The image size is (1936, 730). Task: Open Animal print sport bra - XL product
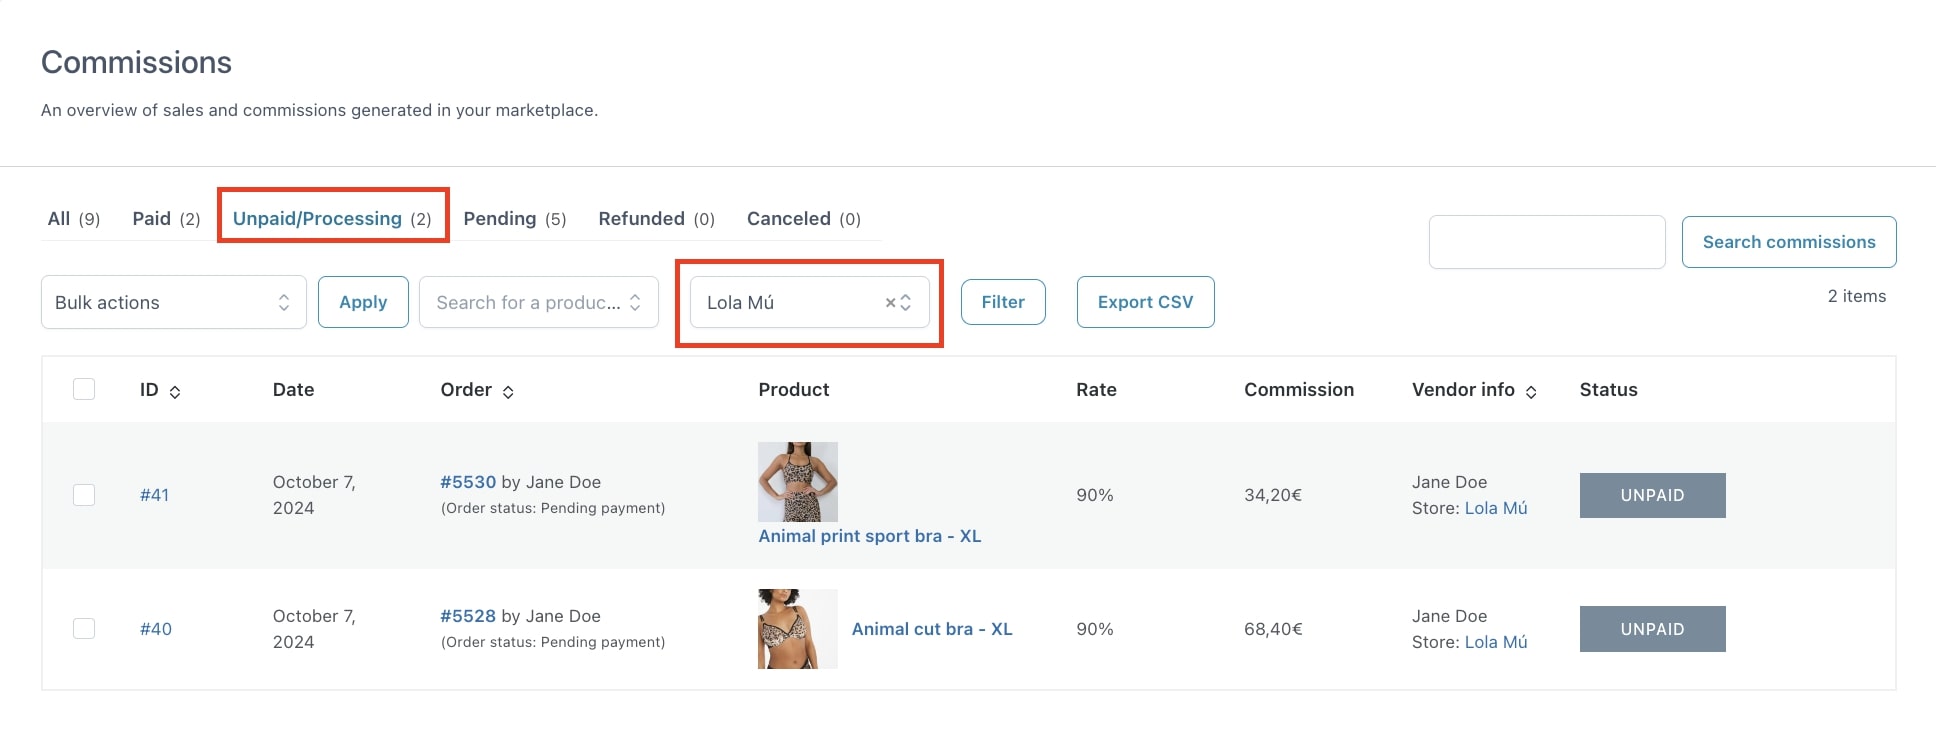click(870, 536)
